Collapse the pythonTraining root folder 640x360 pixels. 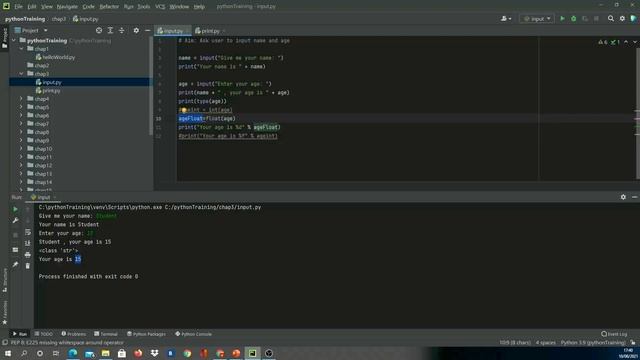pyautogui.click(x=15, y=40)
